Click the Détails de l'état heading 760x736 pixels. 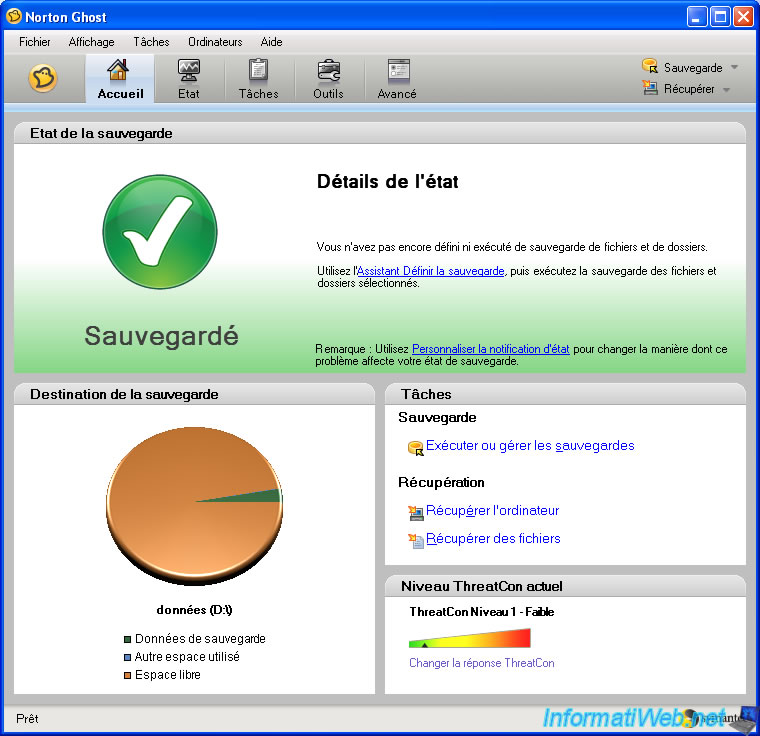(388, 182)
